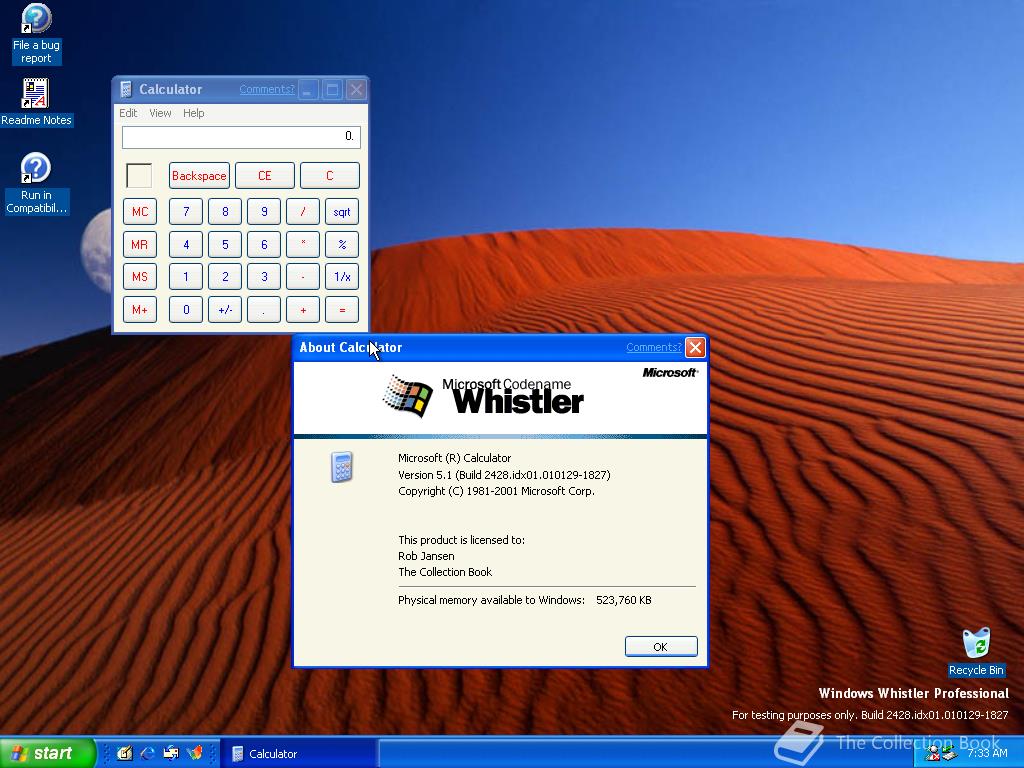The height and width of the screenshot is (768, 1024).
Task: Click the divide (/) key
Action: click(x=303, y=212)
